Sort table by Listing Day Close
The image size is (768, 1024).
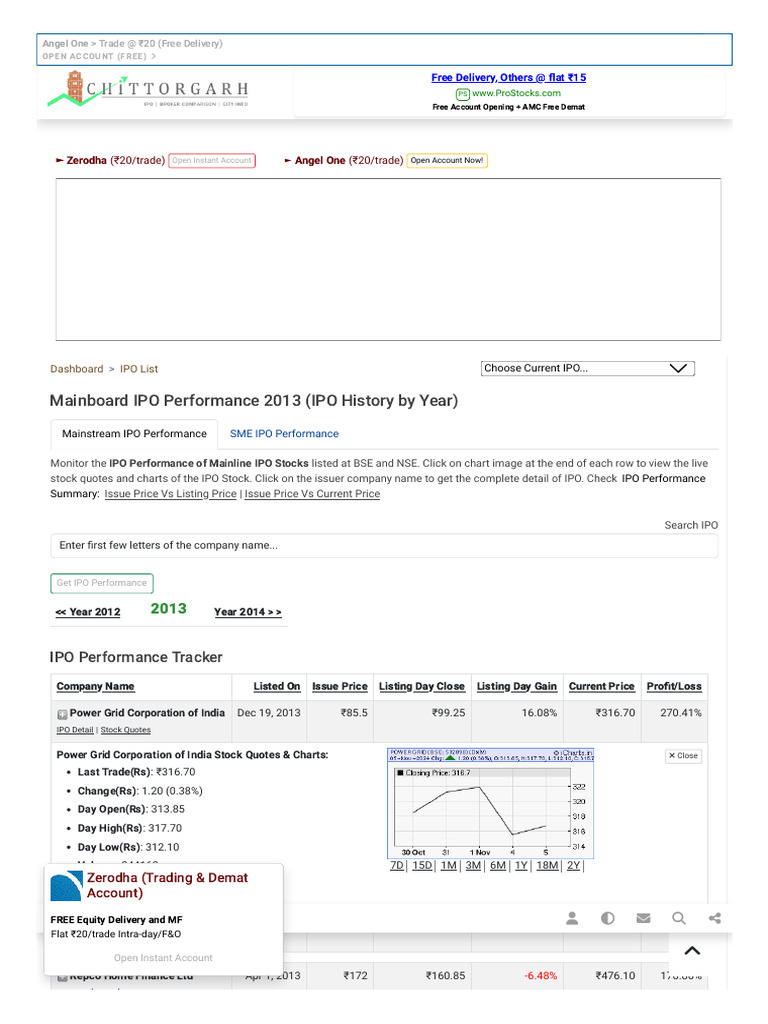[422, 686]
